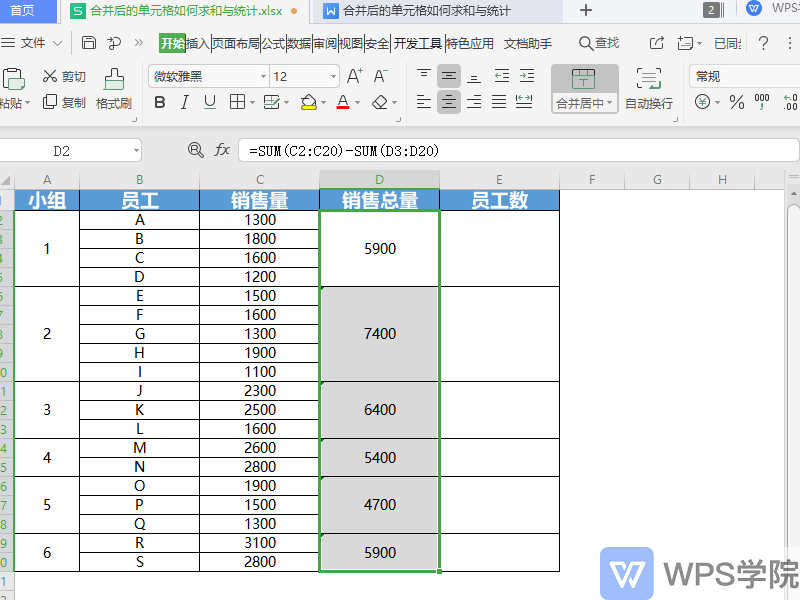Screen dimensions: 800x600
Task: Open number format dropdown 常规
Action: point(745,77)
